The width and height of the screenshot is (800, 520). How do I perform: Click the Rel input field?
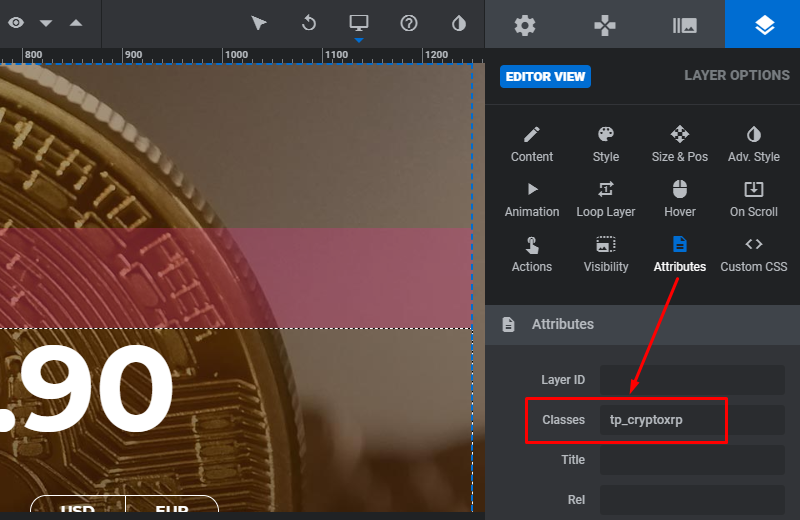pyautogui.click(x=692, y=500)
